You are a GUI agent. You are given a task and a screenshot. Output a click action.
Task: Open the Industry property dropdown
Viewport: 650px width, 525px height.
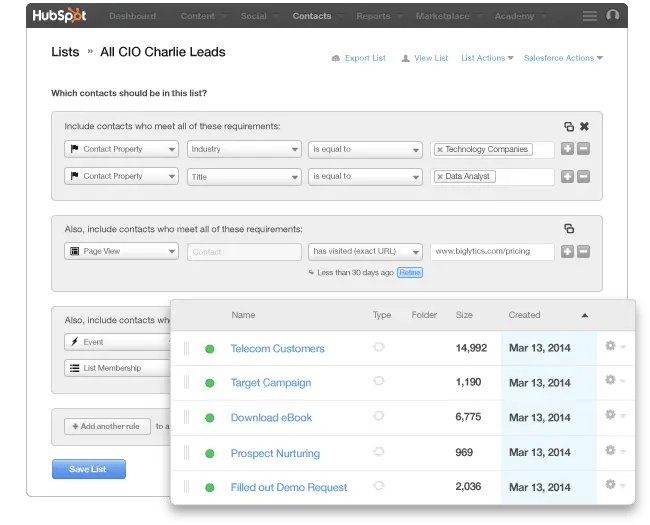244,149
